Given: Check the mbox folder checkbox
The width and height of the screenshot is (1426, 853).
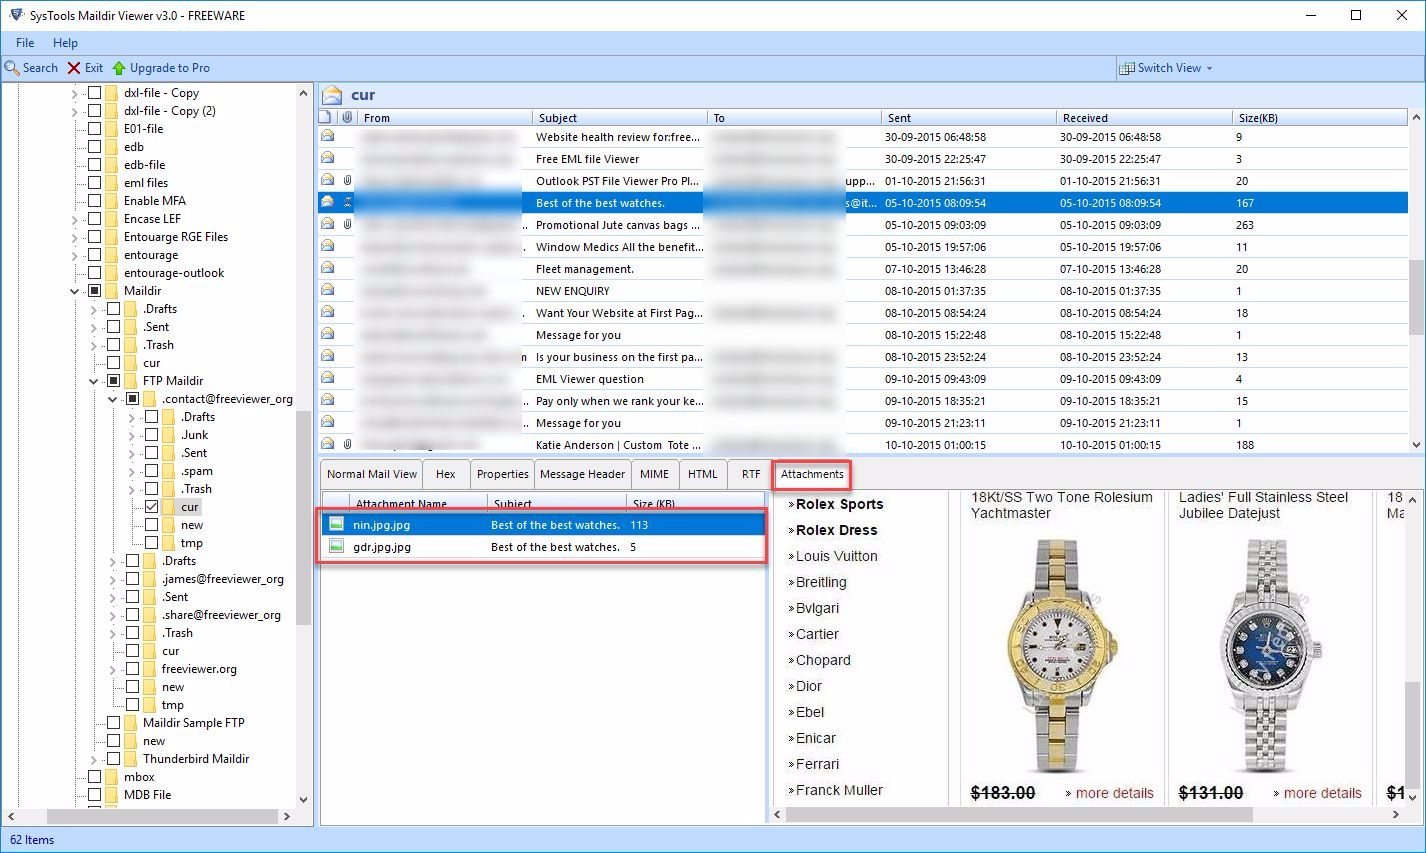Looking at the screenshot, I should click(x=95, y=777).
